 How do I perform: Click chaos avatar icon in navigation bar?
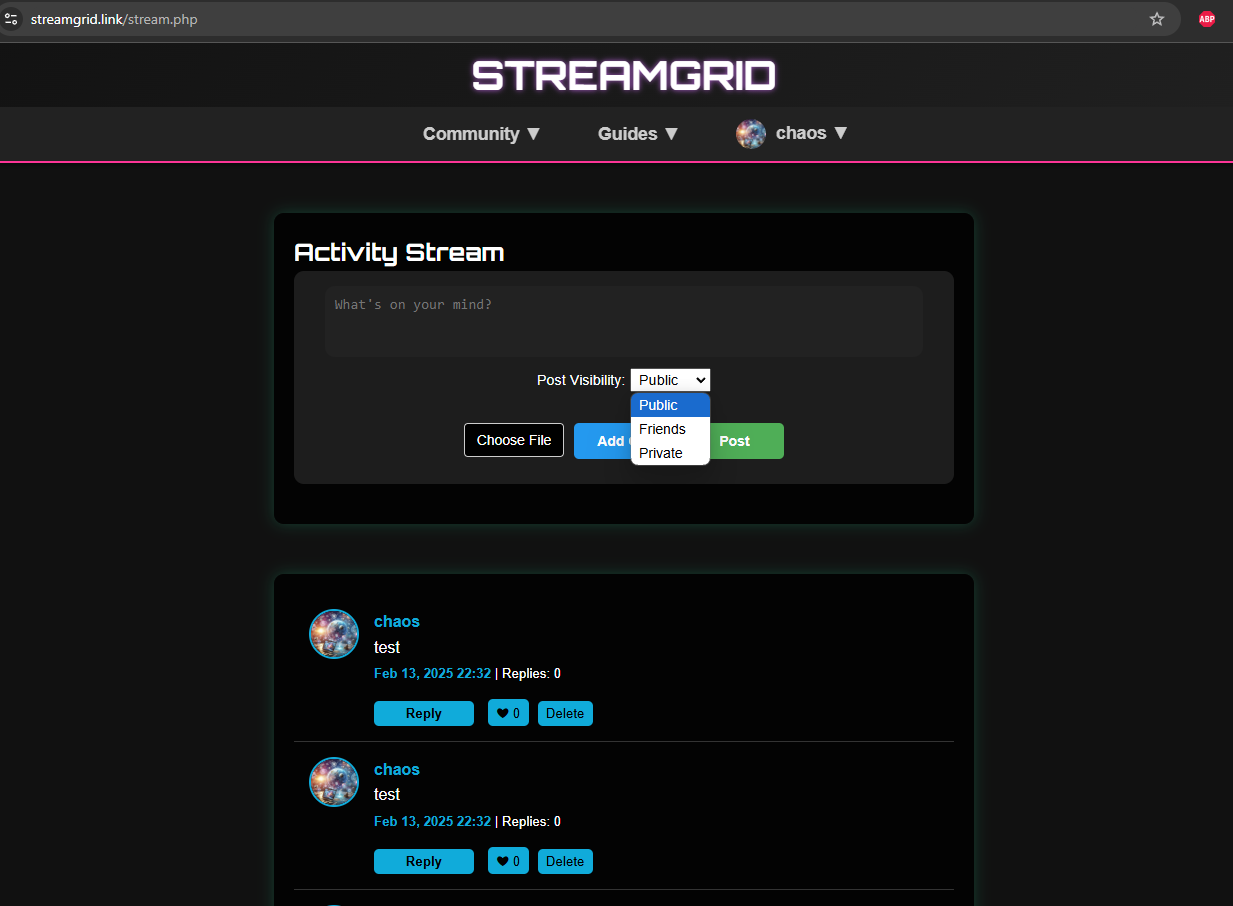[751, 134]
